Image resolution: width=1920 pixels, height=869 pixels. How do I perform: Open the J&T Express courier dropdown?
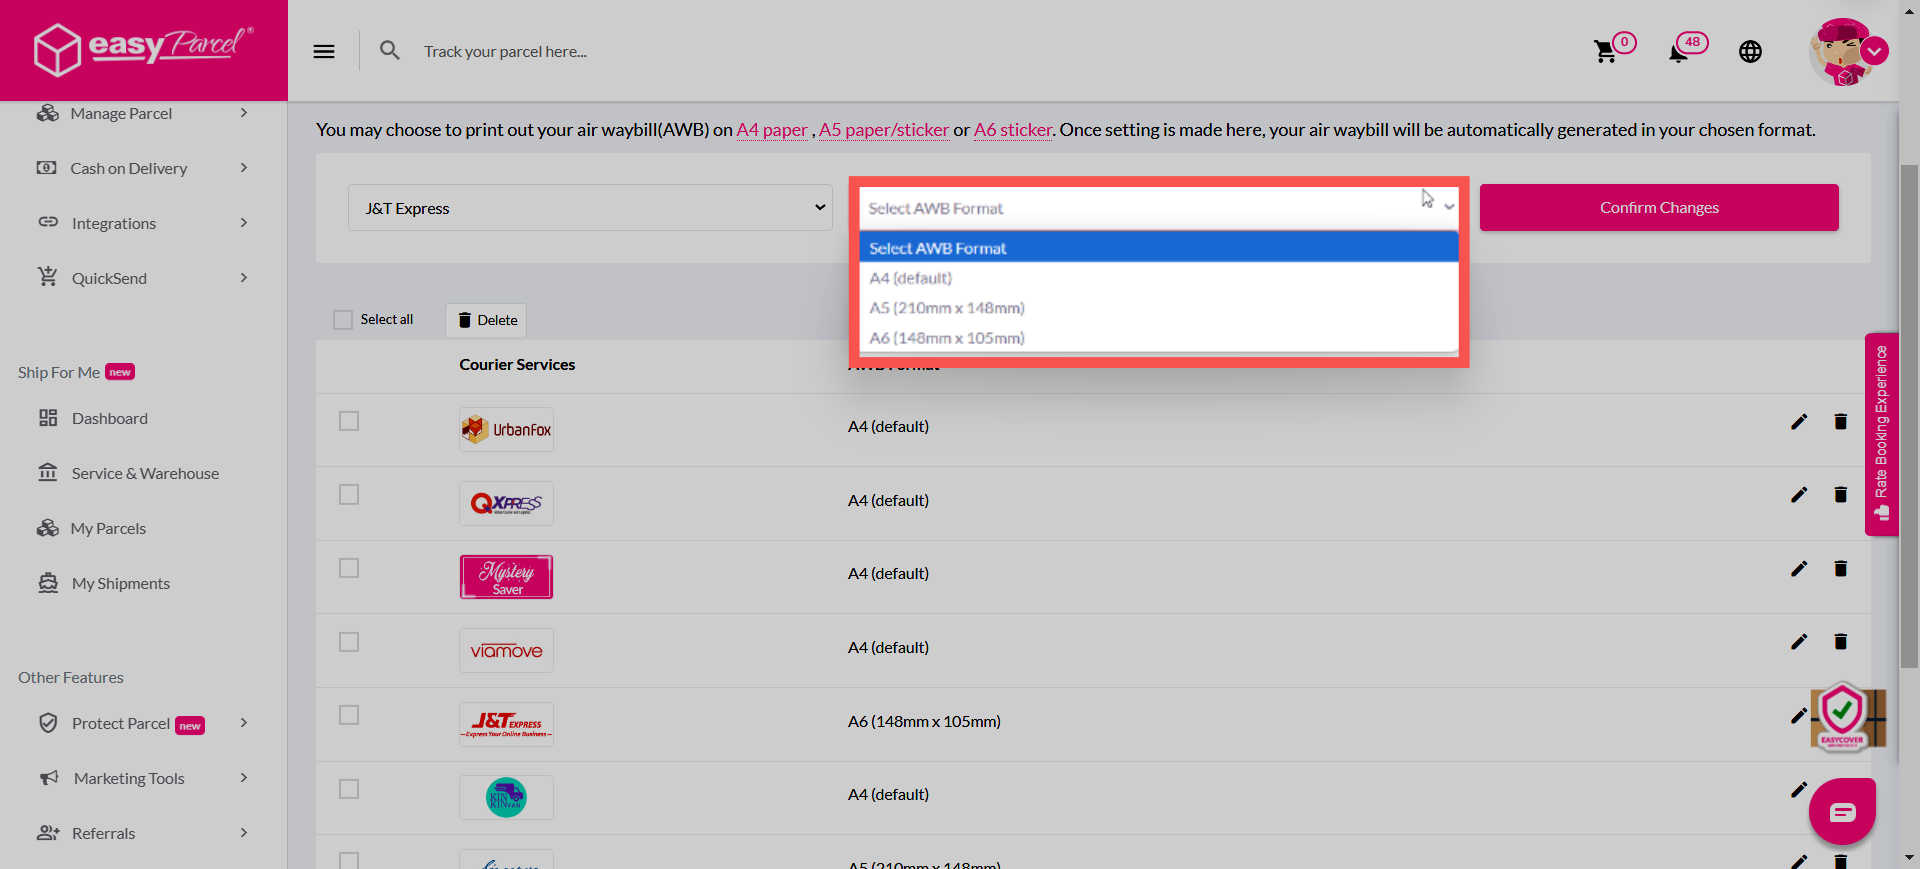point(590,208)
